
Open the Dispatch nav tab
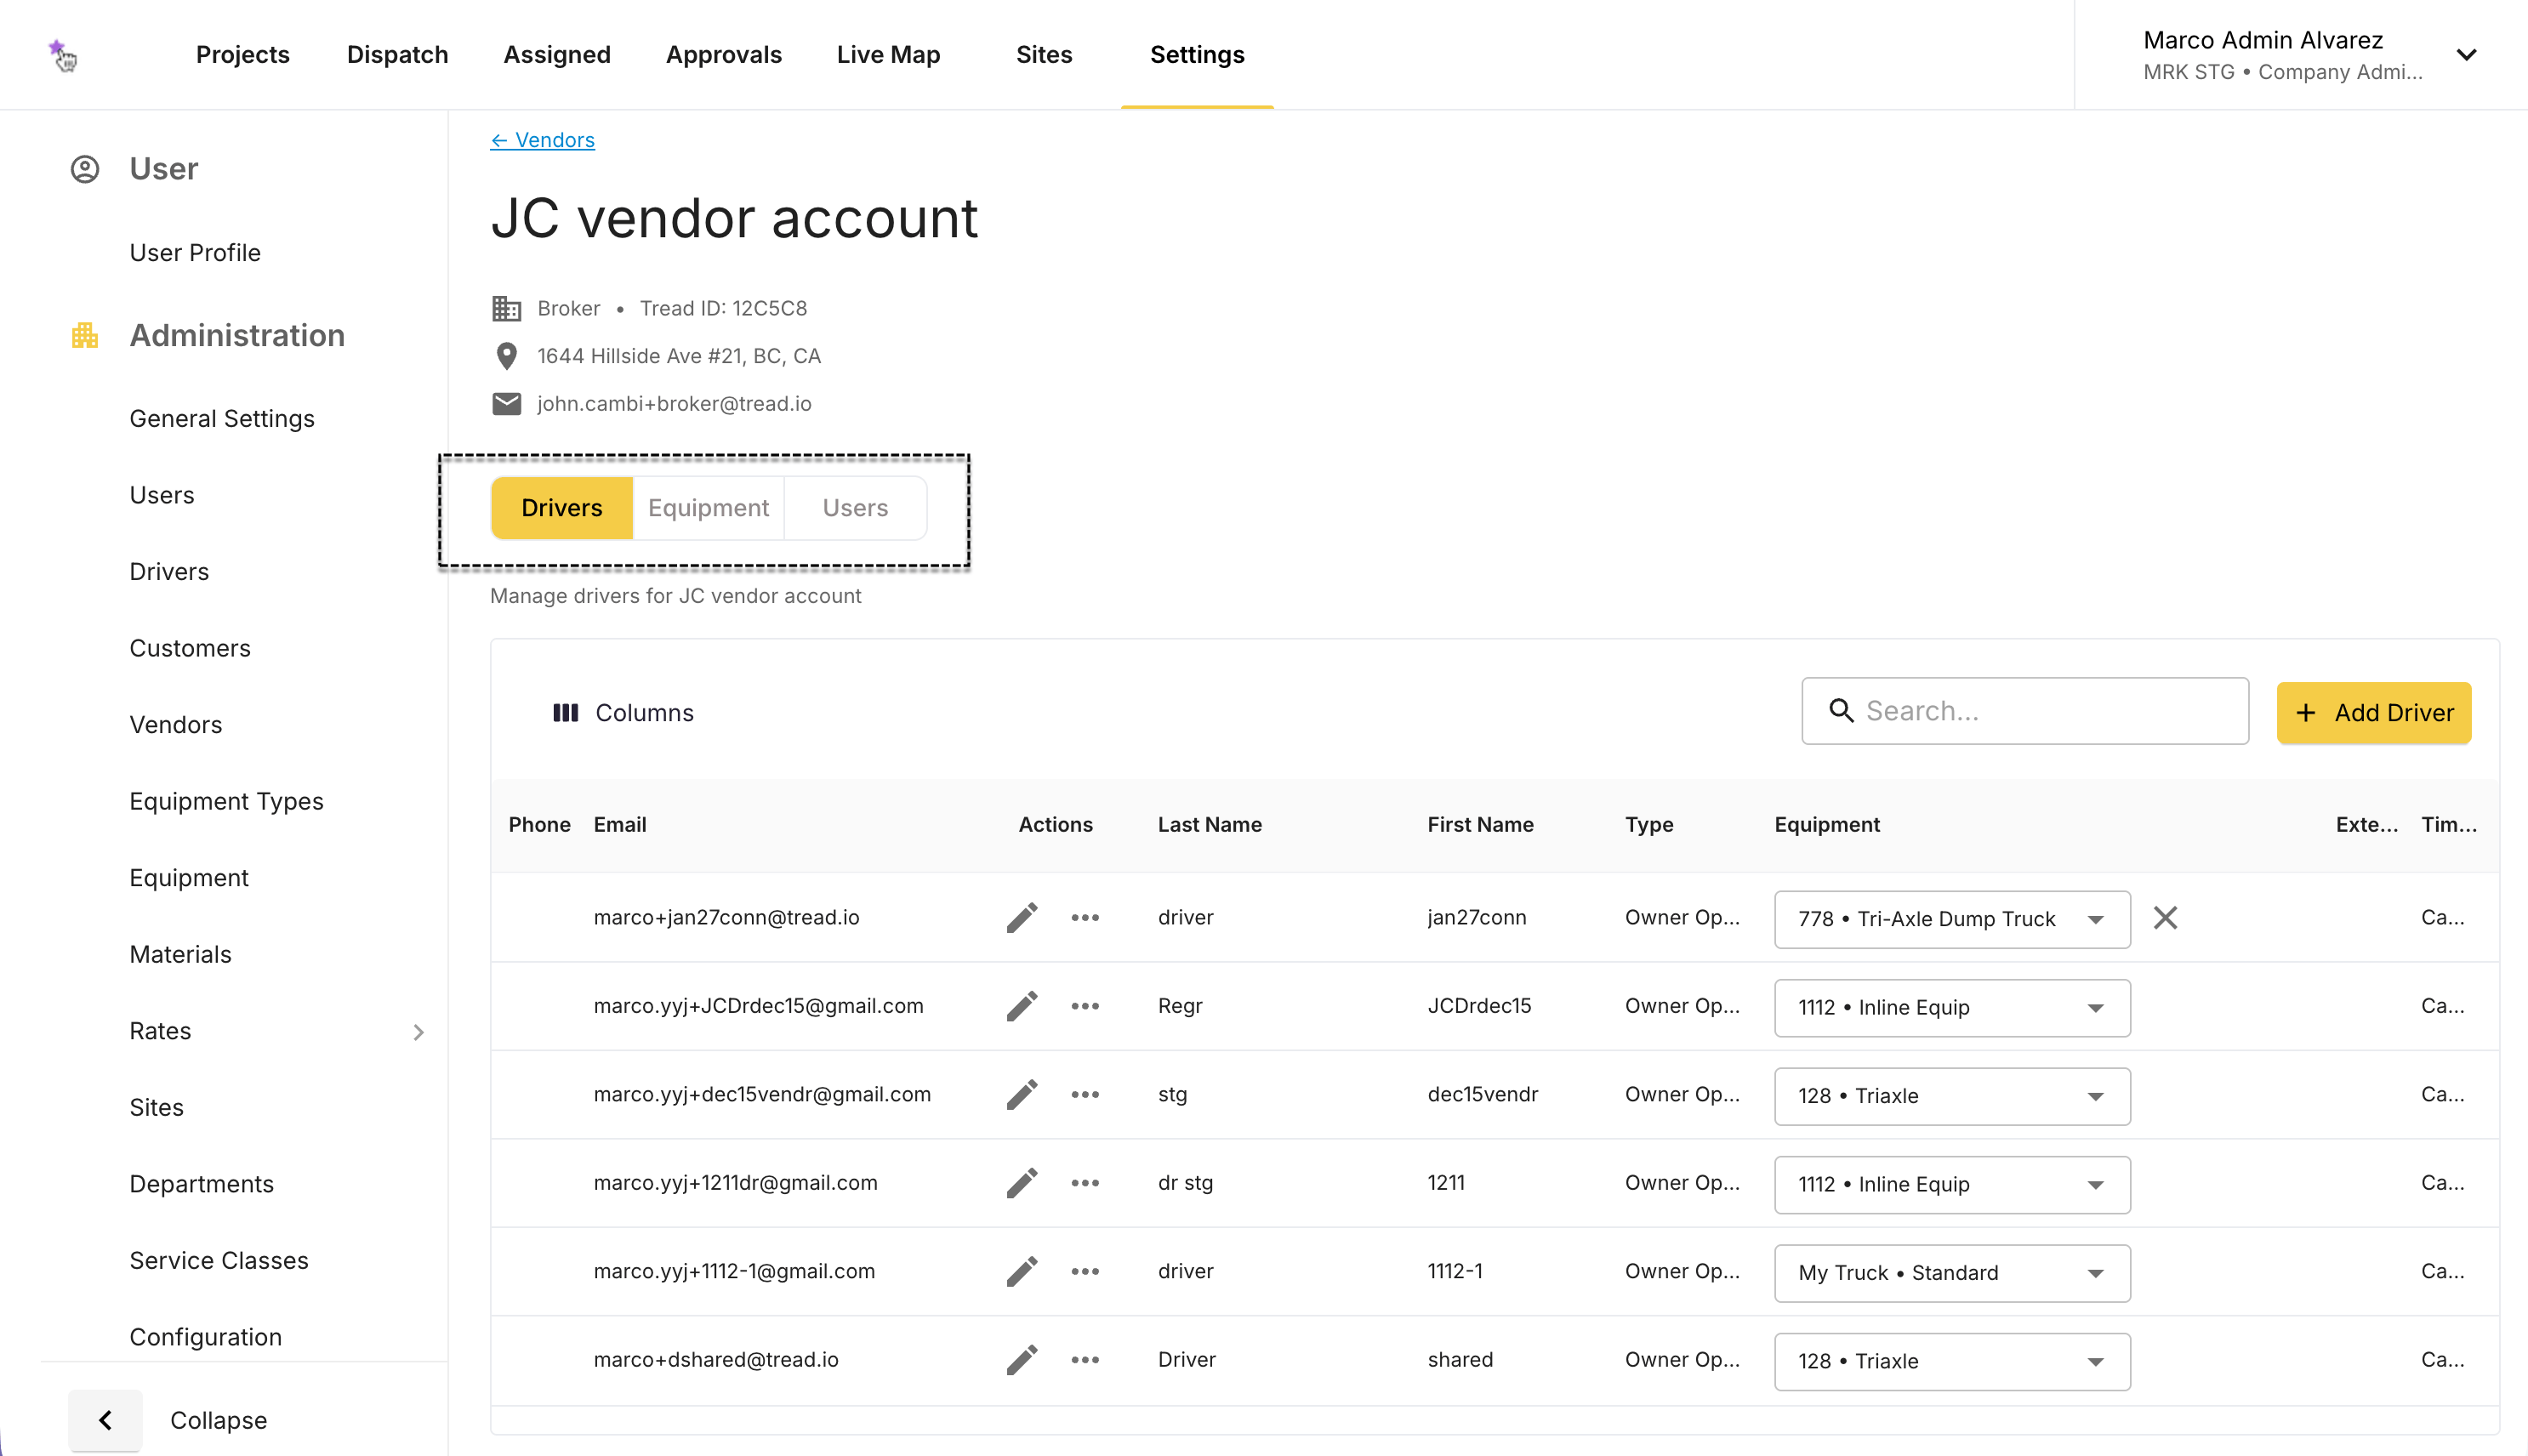pos(397,55)
